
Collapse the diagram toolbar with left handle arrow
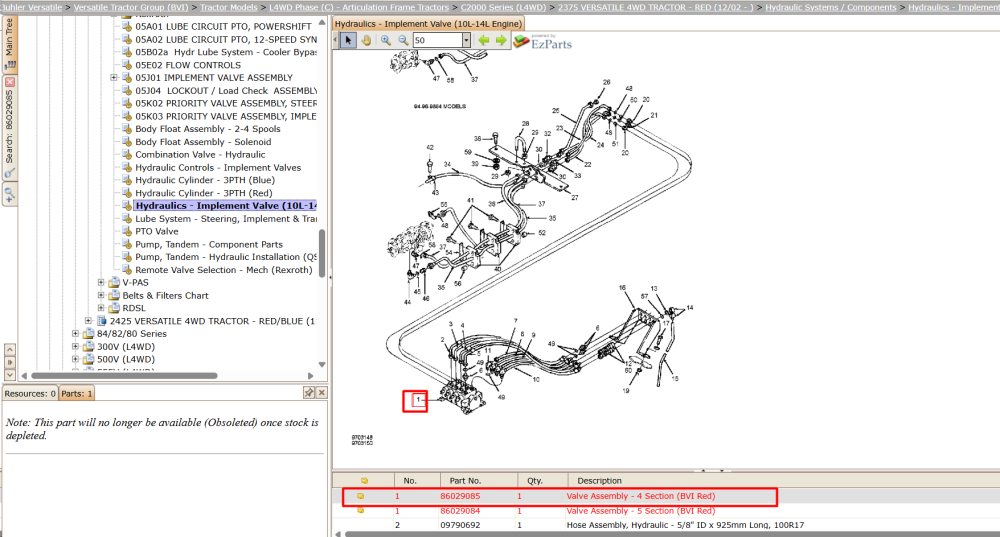coord(335,40)
